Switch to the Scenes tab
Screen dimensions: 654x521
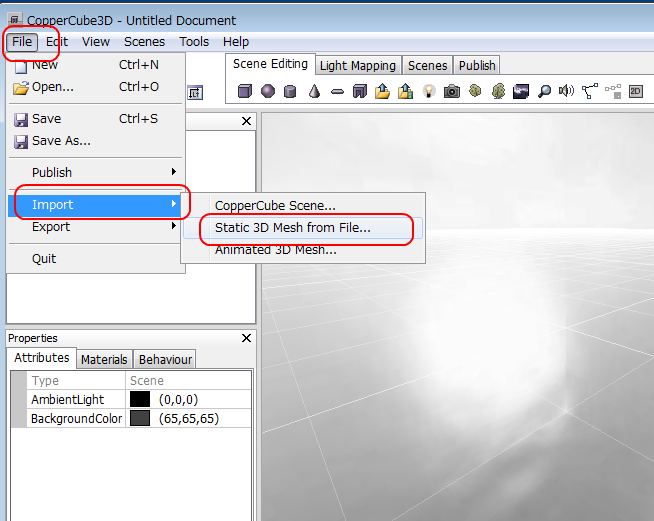click(428, 66)
